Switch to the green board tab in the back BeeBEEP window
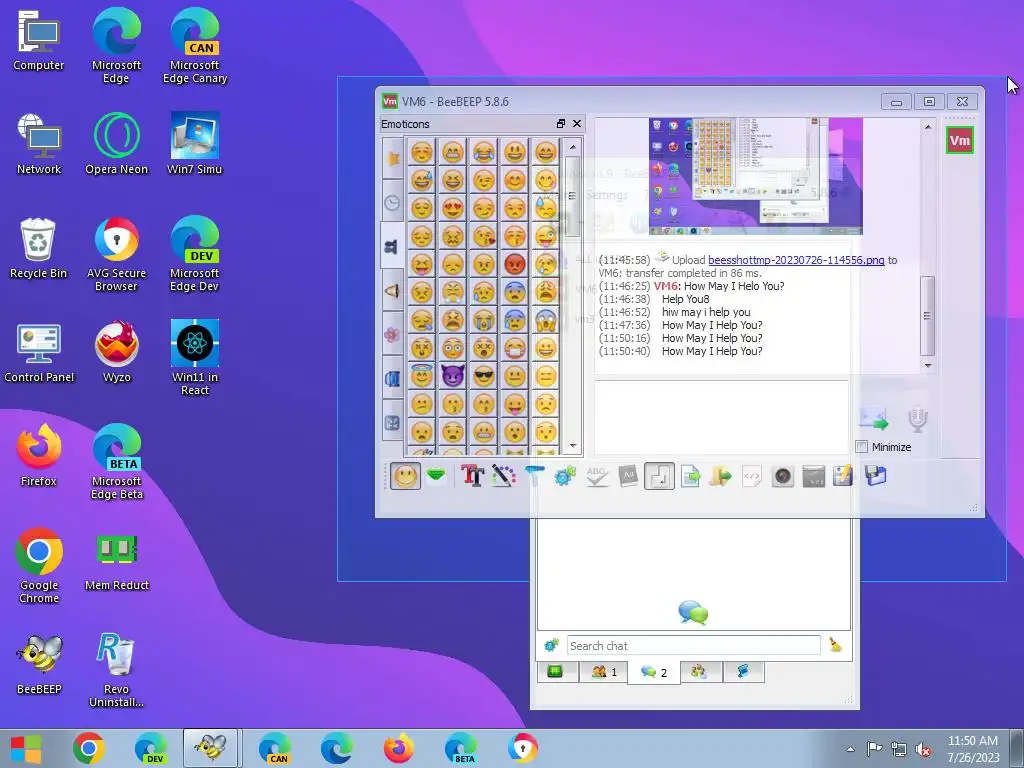This screenshot has height=768, width=1024. 556,671
